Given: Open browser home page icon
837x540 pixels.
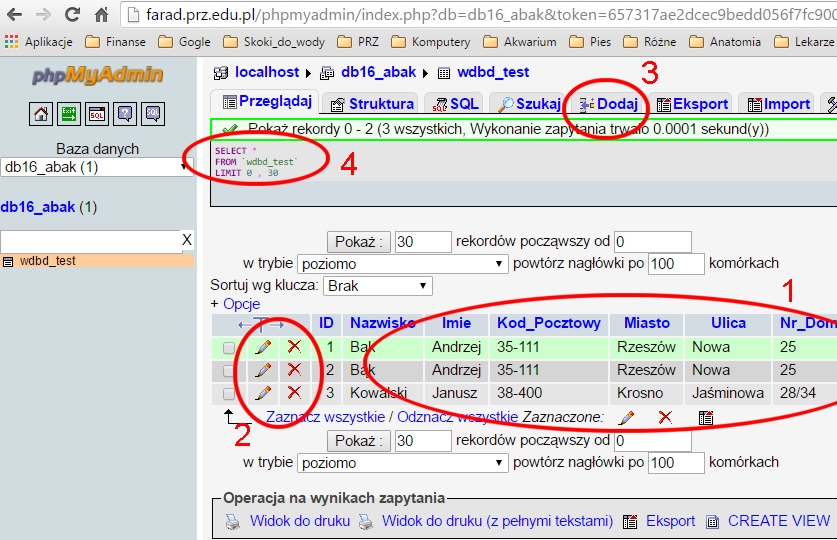Looking at the screenshot, I should coord(101,15).
